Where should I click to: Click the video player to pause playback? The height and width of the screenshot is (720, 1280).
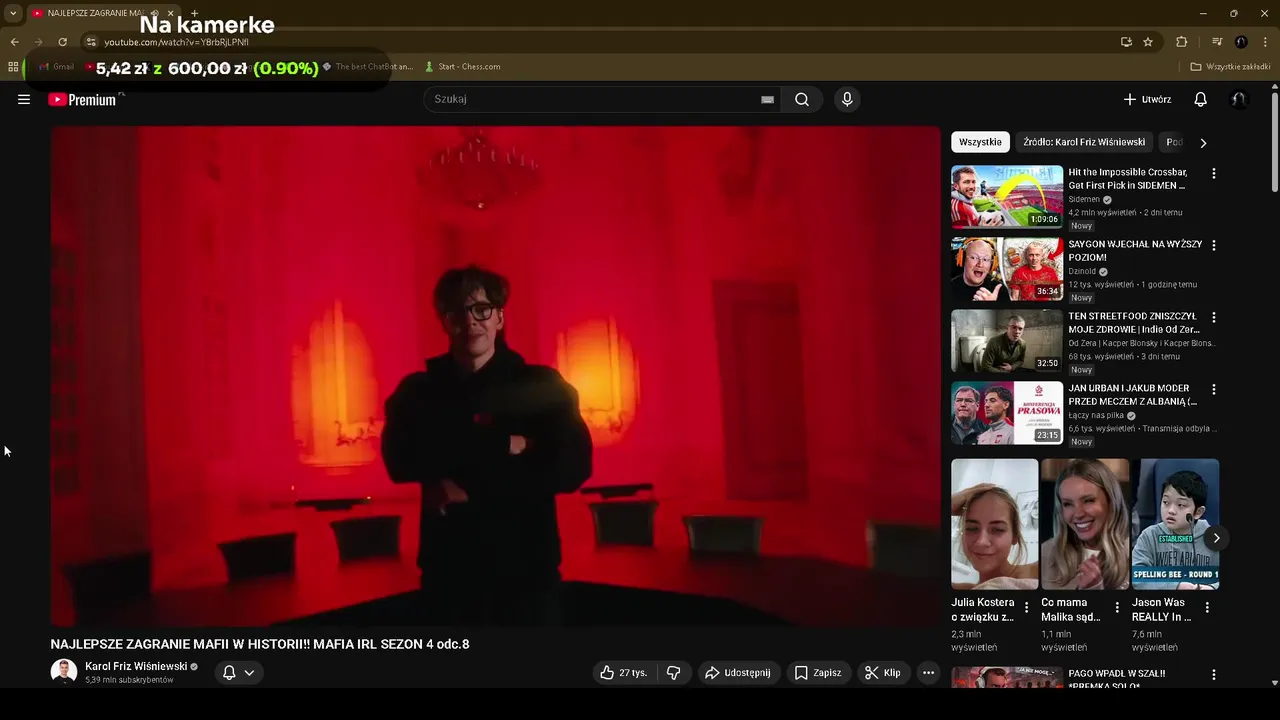tap(495, 376)
